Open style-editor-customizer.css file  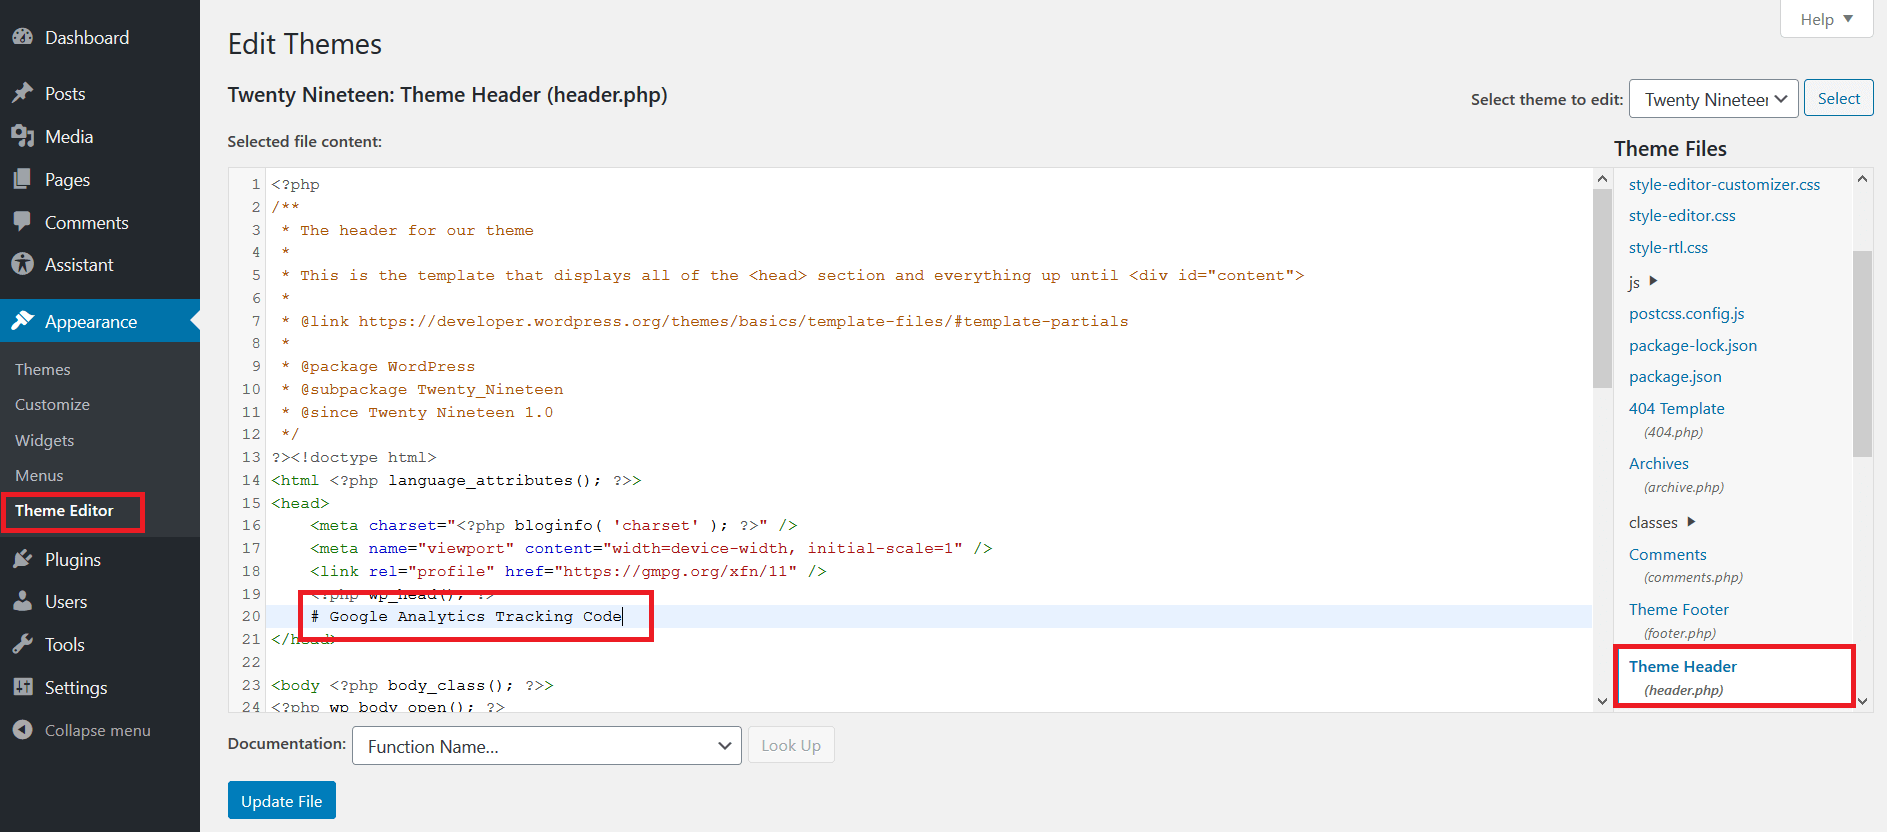(1724, 184)
